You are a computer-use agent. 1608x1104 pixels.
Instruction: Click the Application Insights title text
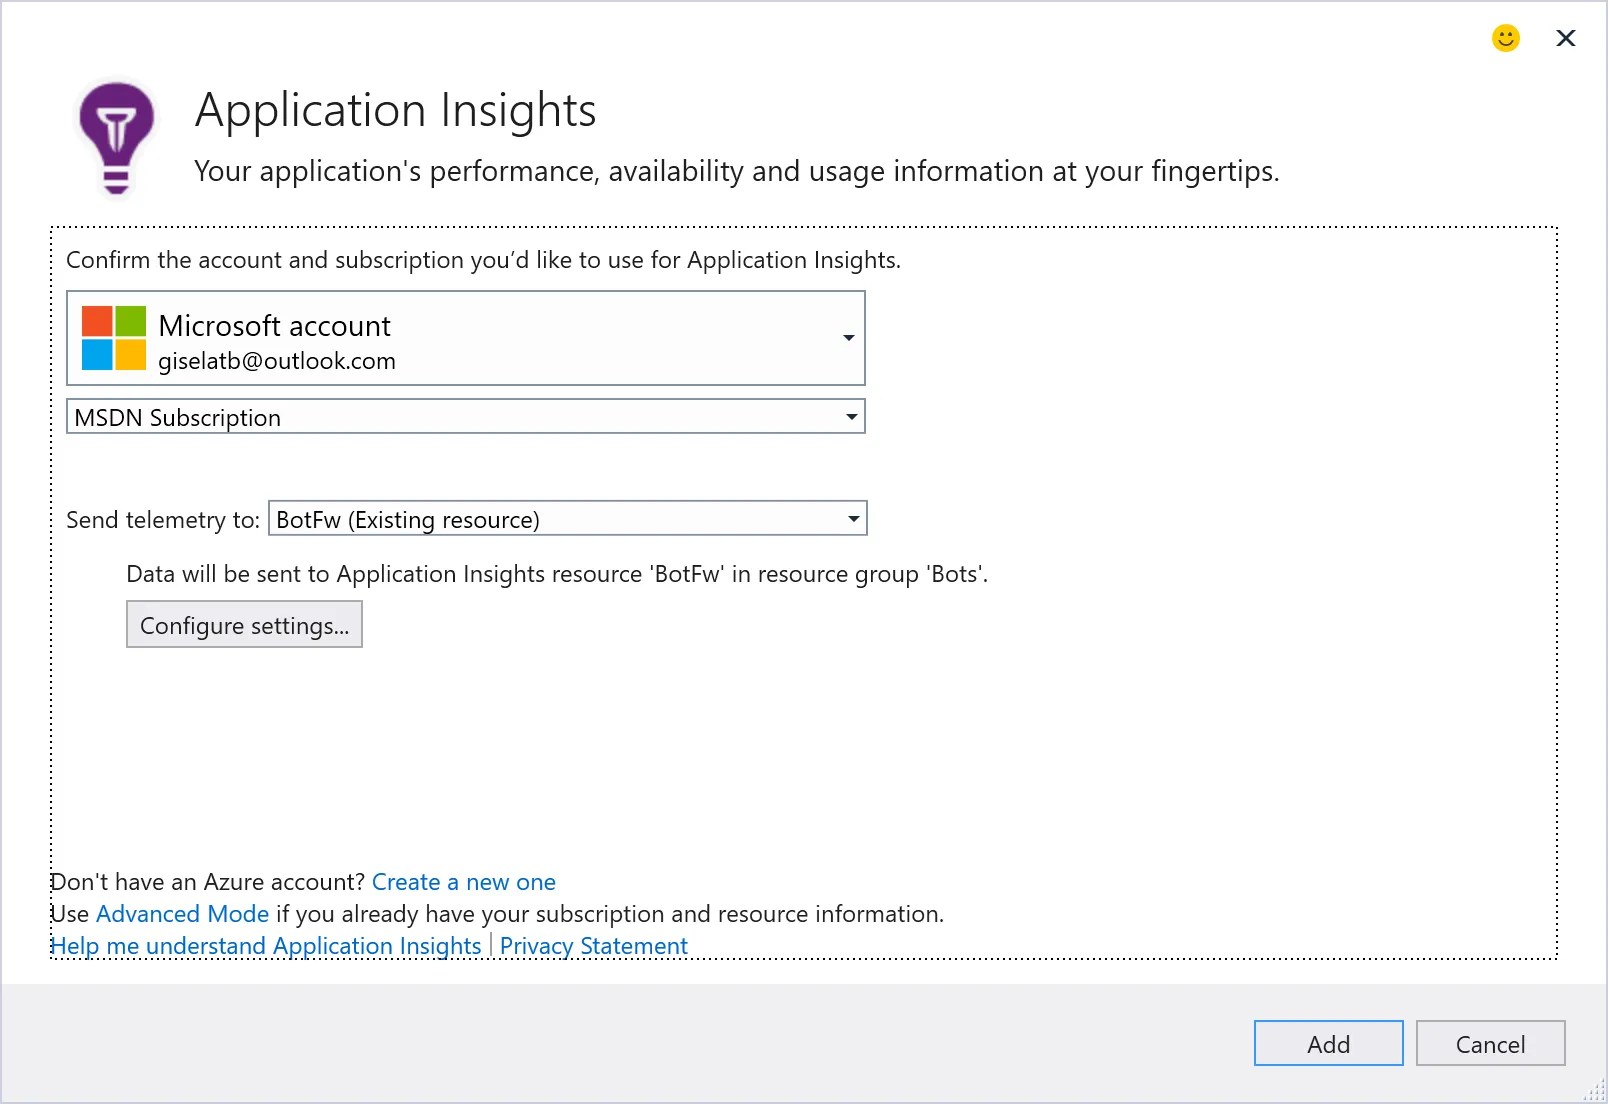[x=396, y=110]
